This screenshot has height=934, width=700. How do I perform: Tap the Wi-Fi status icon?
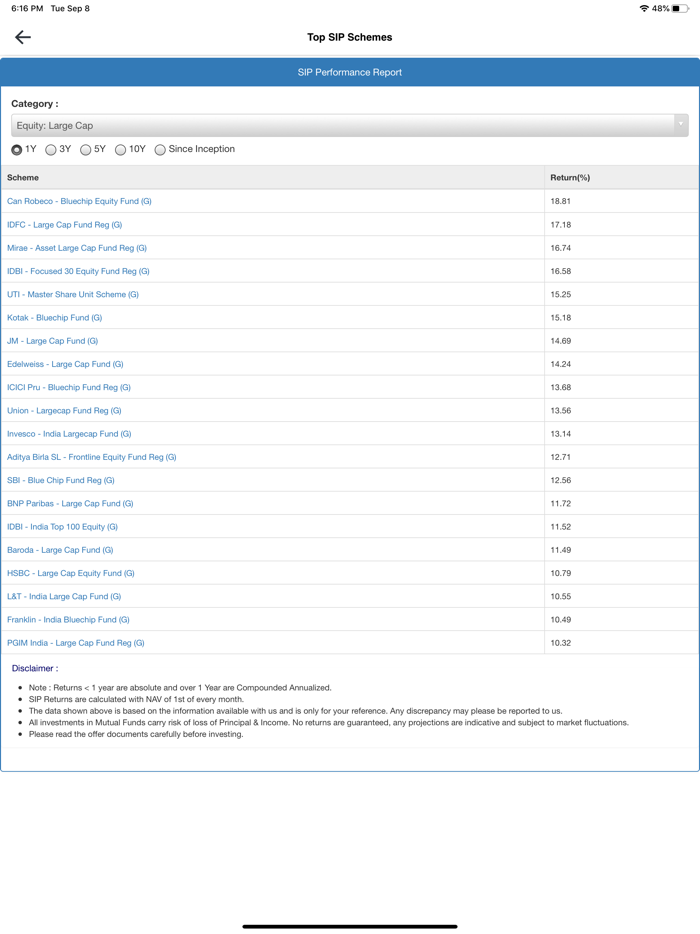[x=644, y=8]
